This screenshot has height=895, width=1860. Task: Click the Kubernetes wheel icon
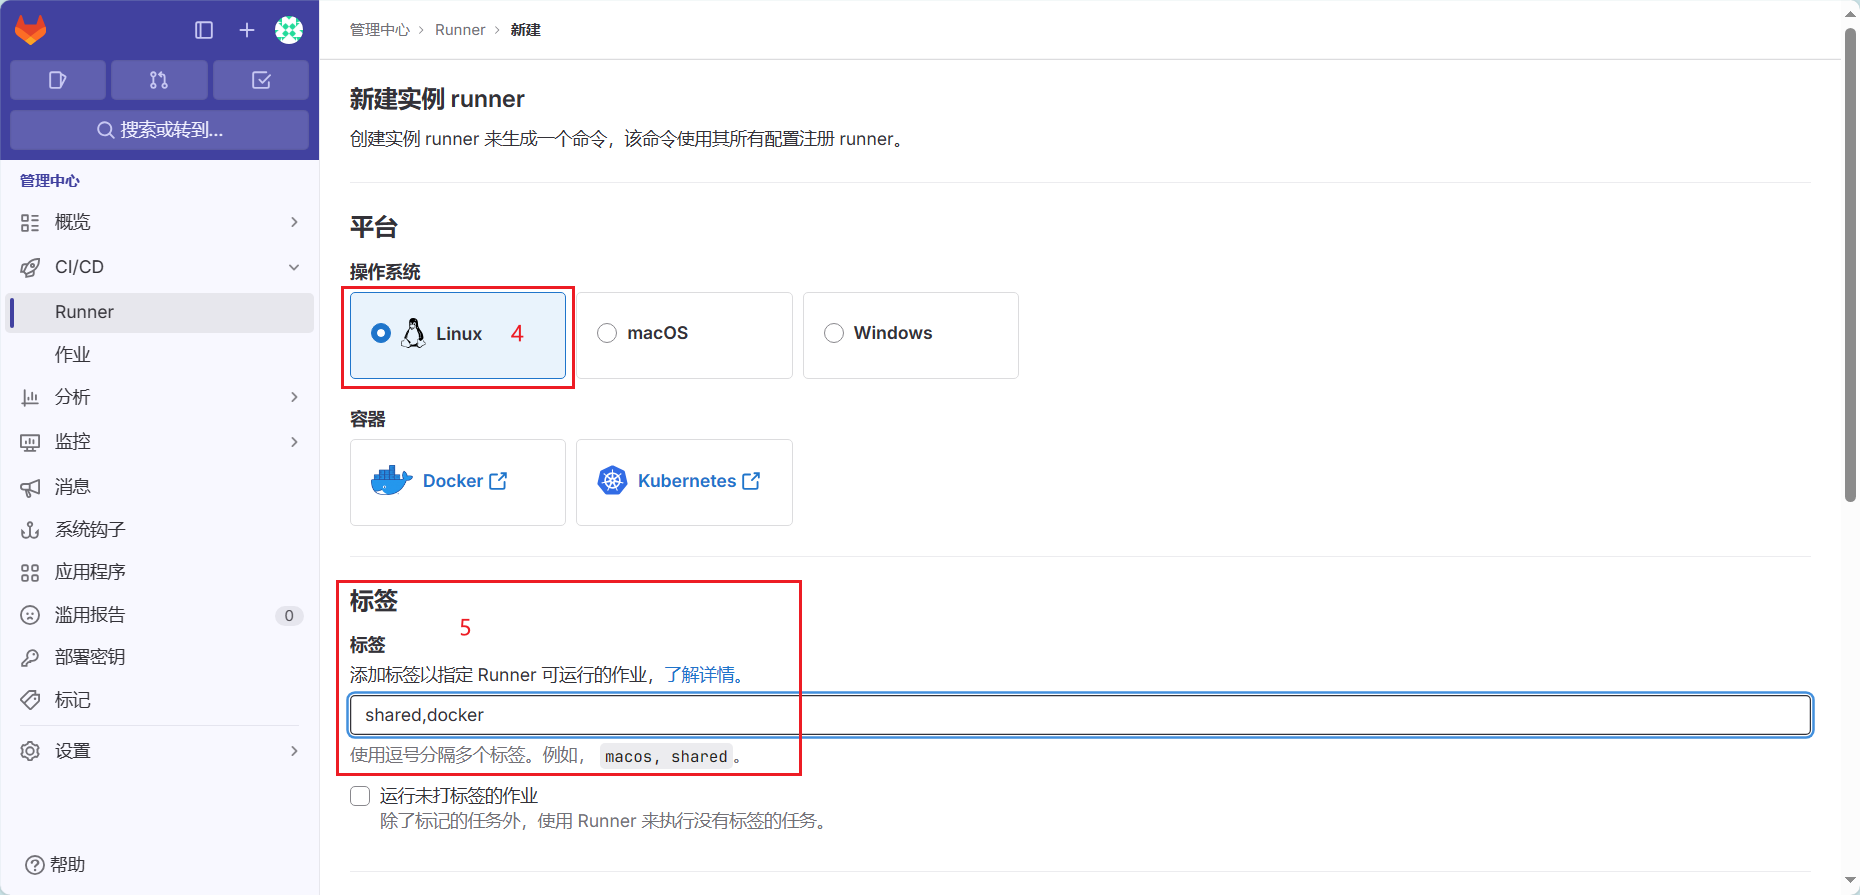612,481
